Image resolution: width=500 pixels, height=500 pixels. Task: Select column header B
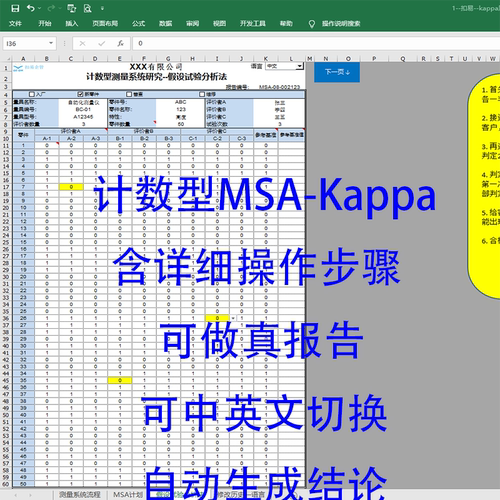click(x=47, y=59)
